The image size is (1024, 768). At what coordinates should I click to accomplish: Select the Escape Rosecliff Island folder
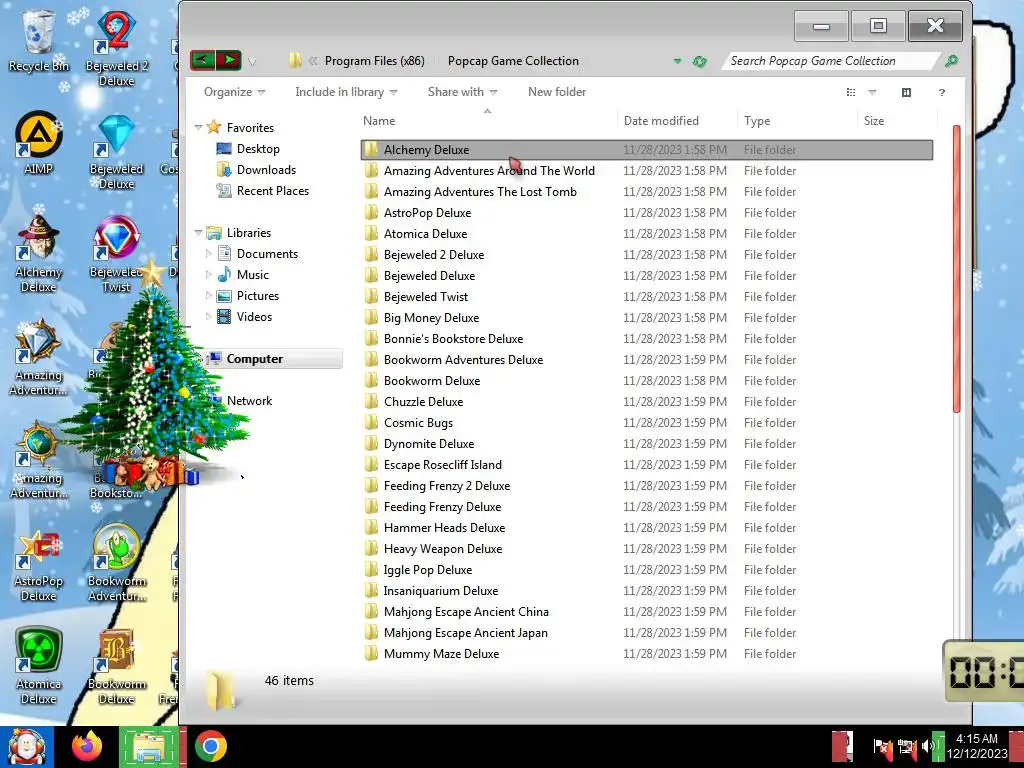646,465
